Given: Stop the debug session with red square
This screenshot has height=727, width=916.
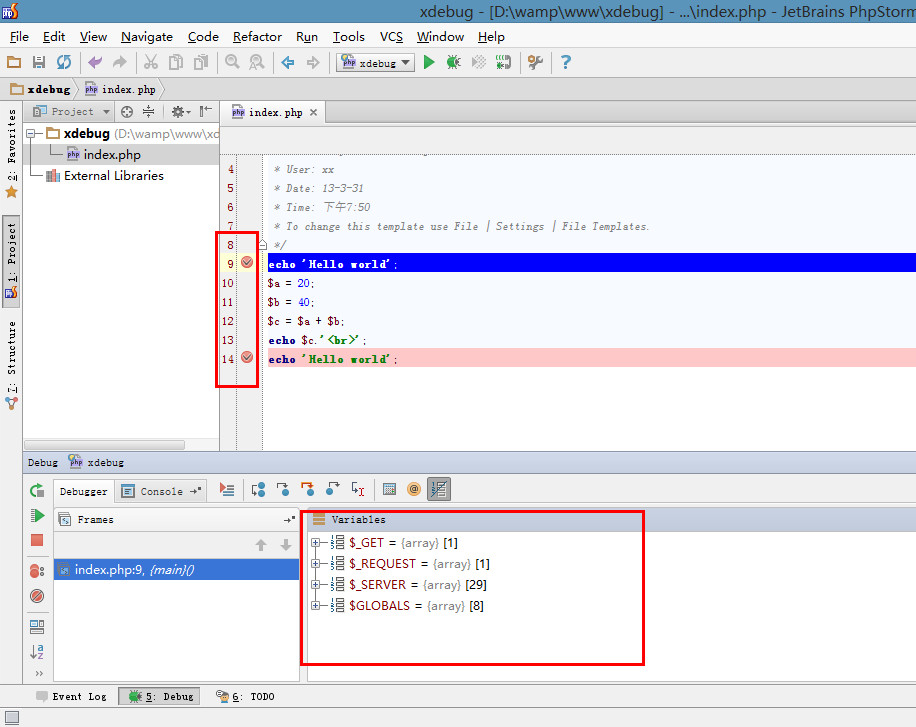Looking at the screenshot, I should pos(37,540).
